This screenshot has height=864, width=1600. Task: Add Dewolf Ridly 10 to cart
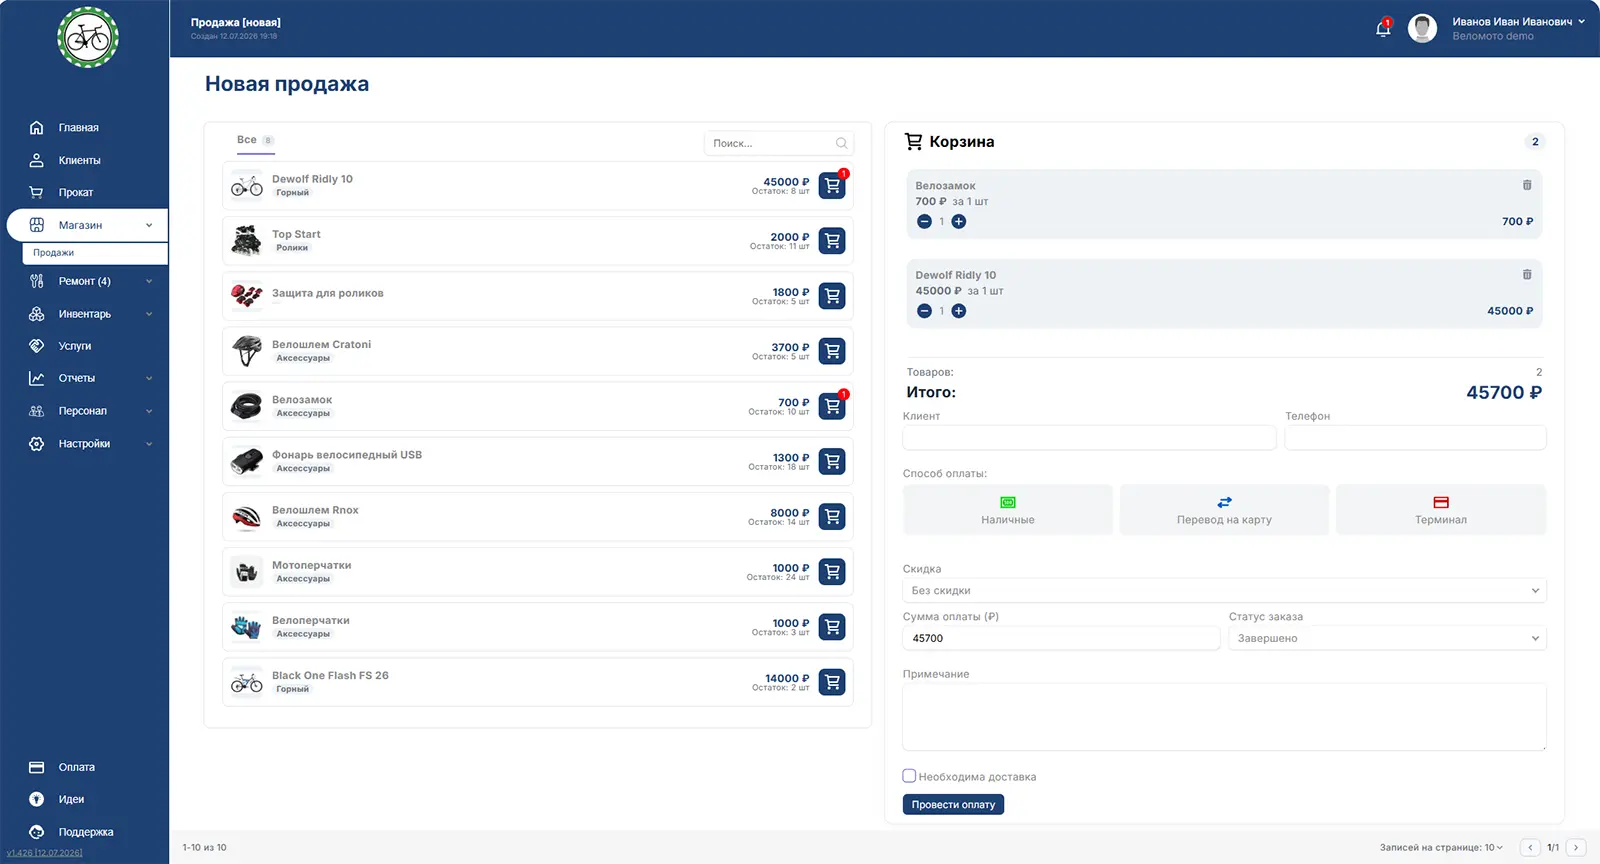832,186
